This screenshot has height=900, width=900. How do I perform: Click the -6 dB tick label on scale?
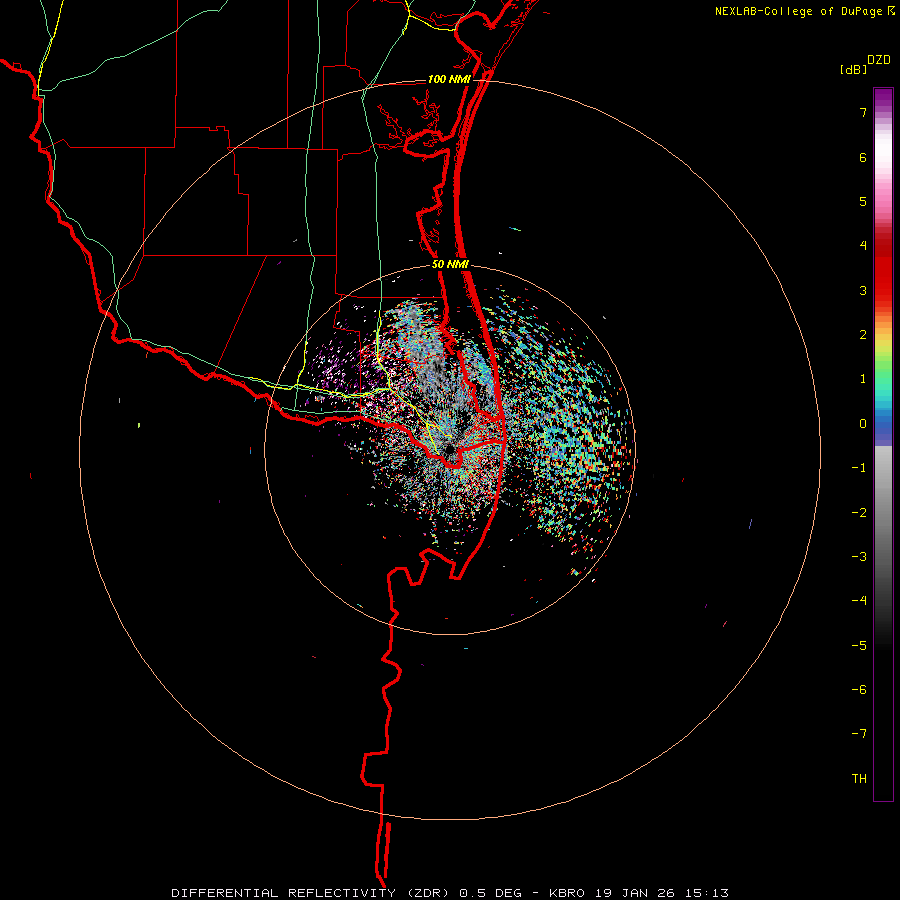[859, 690]
